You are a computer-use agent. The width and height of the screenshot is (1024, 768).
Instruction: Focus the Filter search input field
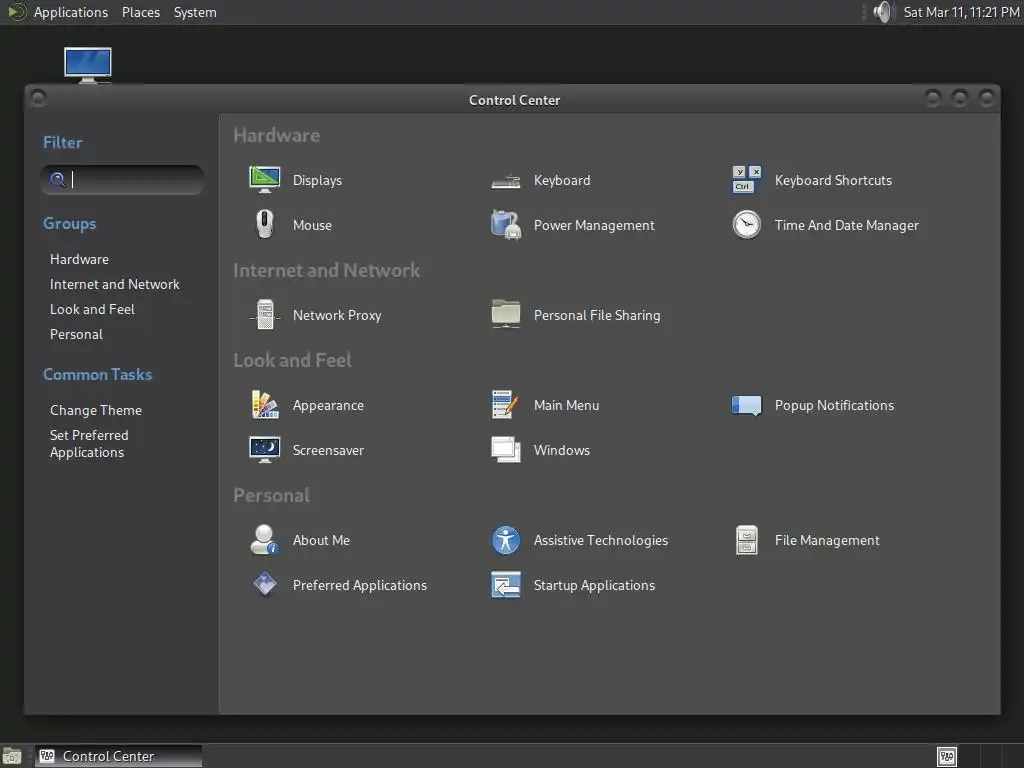point(122,180)
